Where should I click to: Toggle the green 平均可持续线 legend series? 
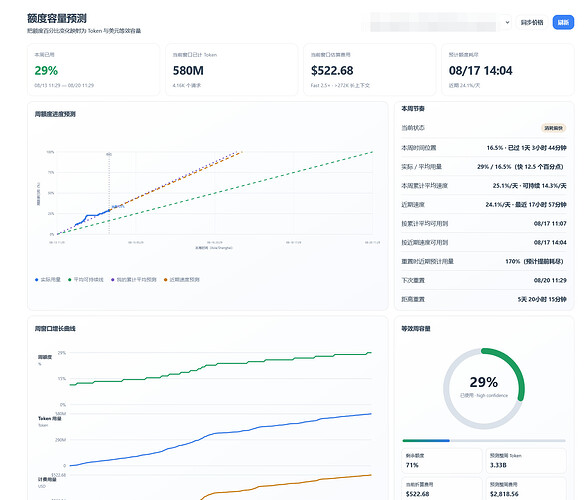[x=86, y=279]
